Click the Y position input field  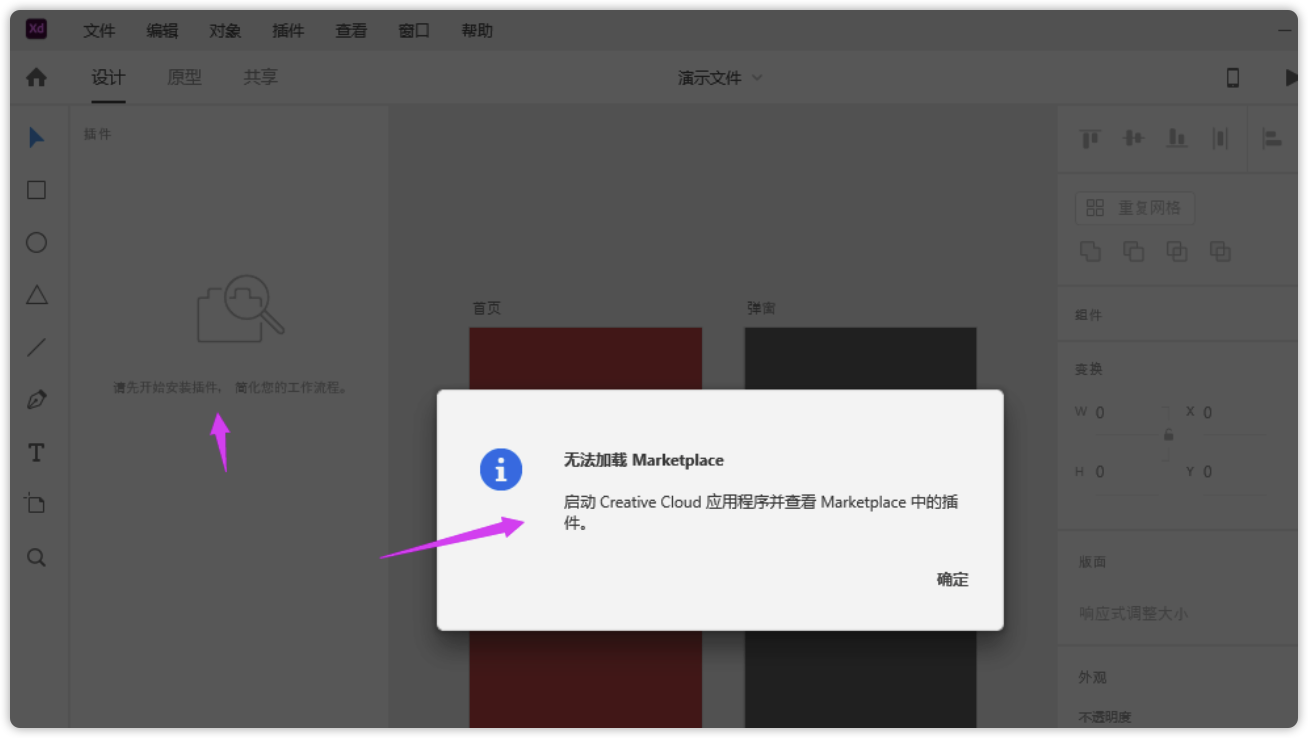point(1235,472)
